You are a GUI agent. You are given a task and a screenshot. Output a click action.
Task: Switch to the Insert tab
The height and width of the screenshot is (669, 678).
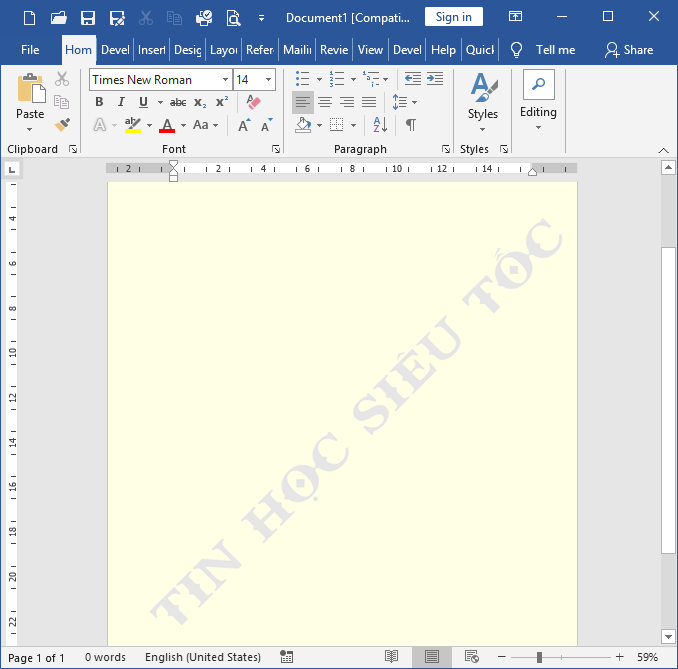pyautogui.click(x=151, y=50)
